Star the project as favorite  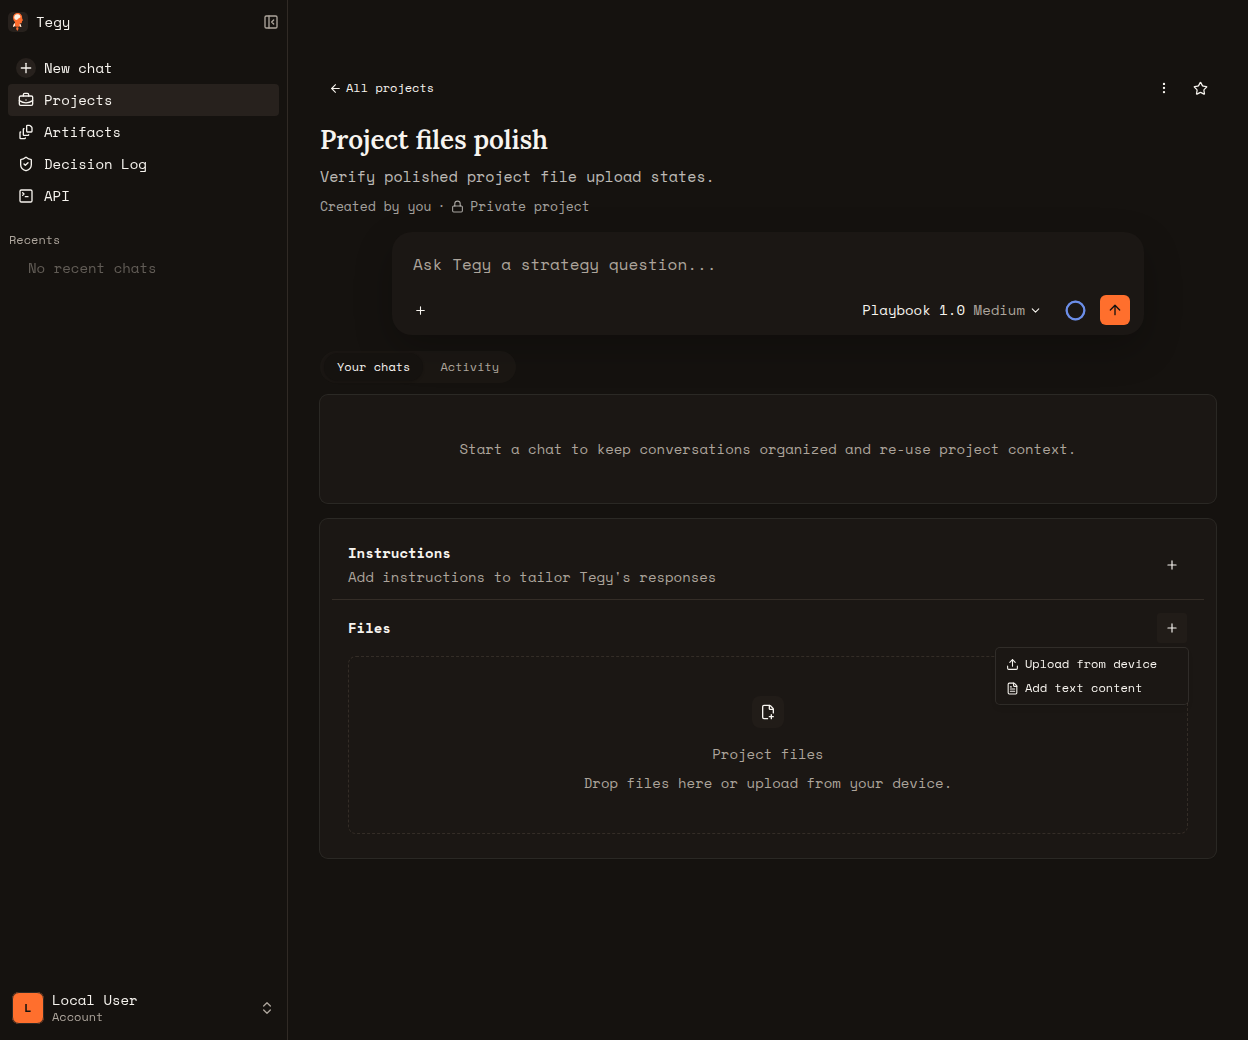pyautogui.click(x=1200, y=88)
